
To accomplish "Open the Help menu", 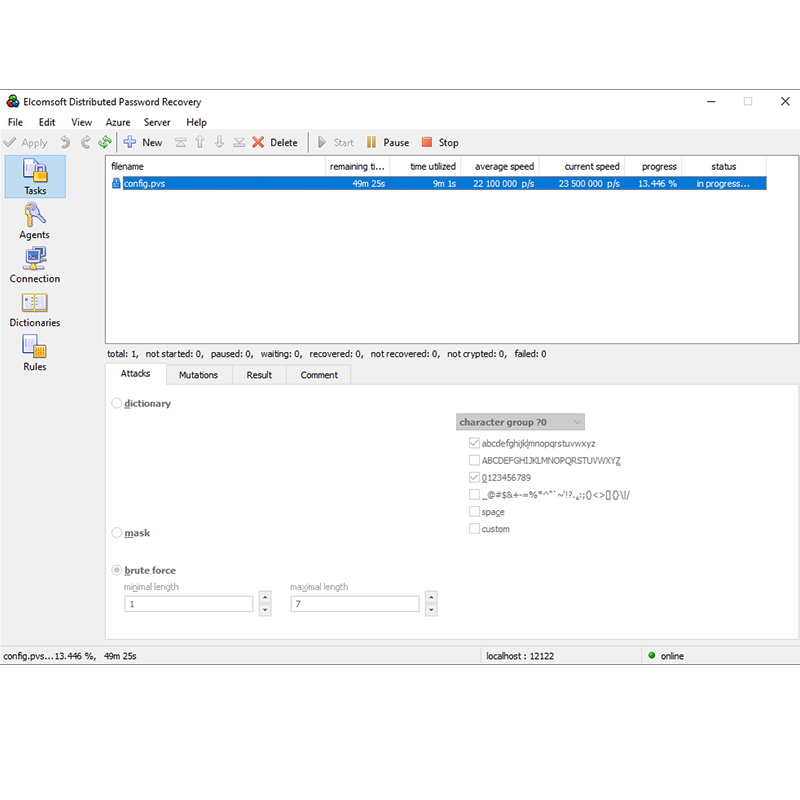I will tap(196, 122).
